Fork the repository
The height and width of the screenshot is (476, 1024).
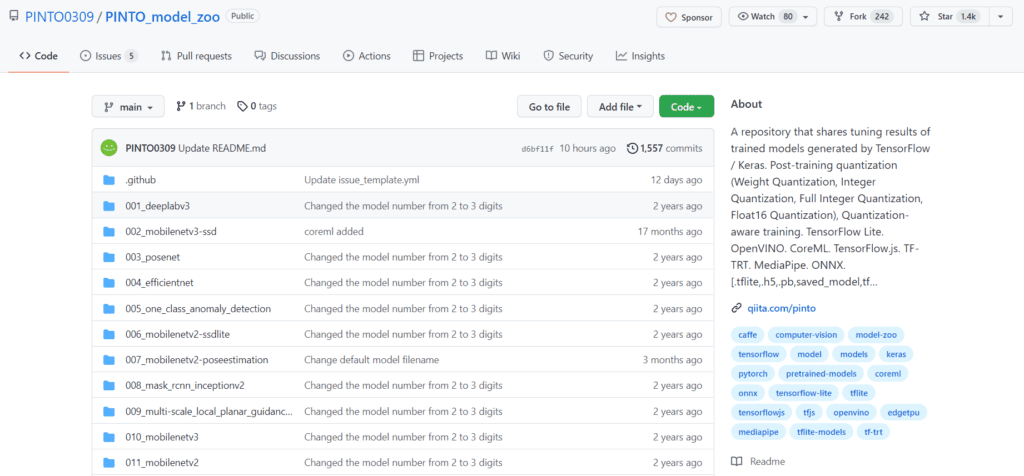point(863,17)
